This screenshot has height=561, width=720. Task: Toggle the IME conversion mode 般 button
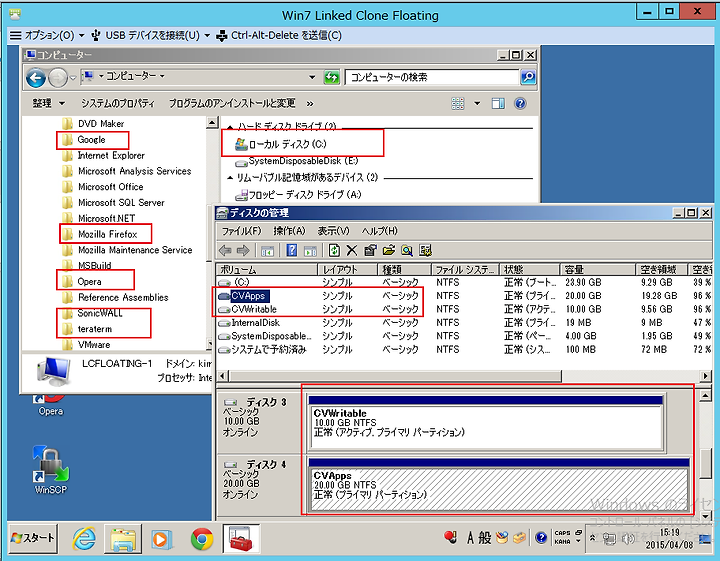pos(485,538)
